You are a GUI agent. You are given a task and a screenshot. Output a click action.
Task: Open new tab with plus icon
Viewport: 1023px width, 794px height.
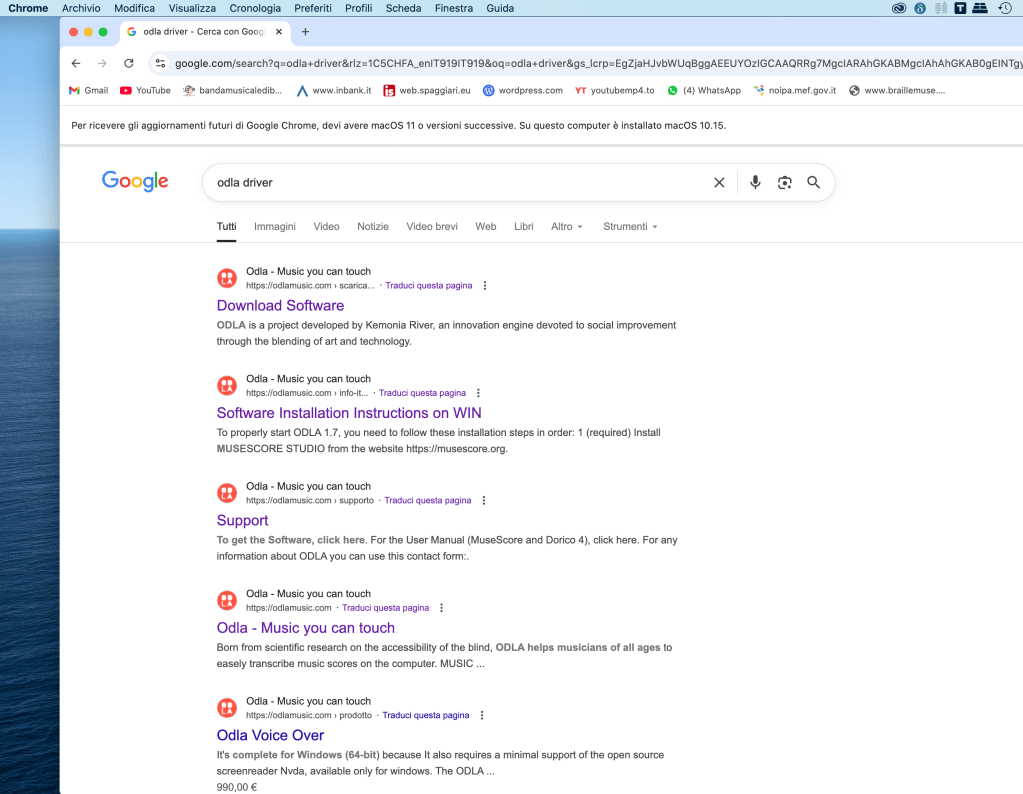[306, 31]
